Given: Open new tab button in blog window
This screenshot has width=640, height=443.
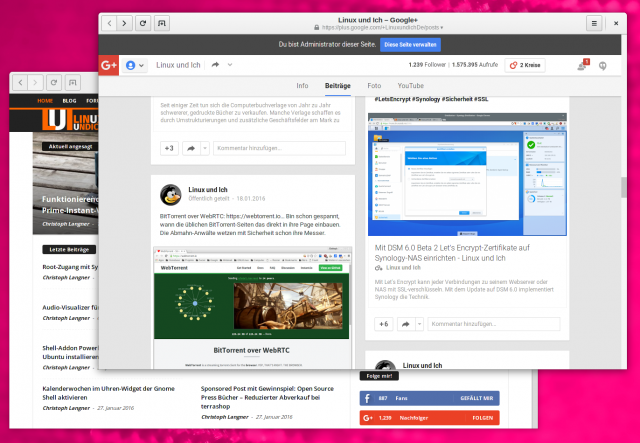Looking at the screenshot, I should pyautogui.click(x=73, y=83).
